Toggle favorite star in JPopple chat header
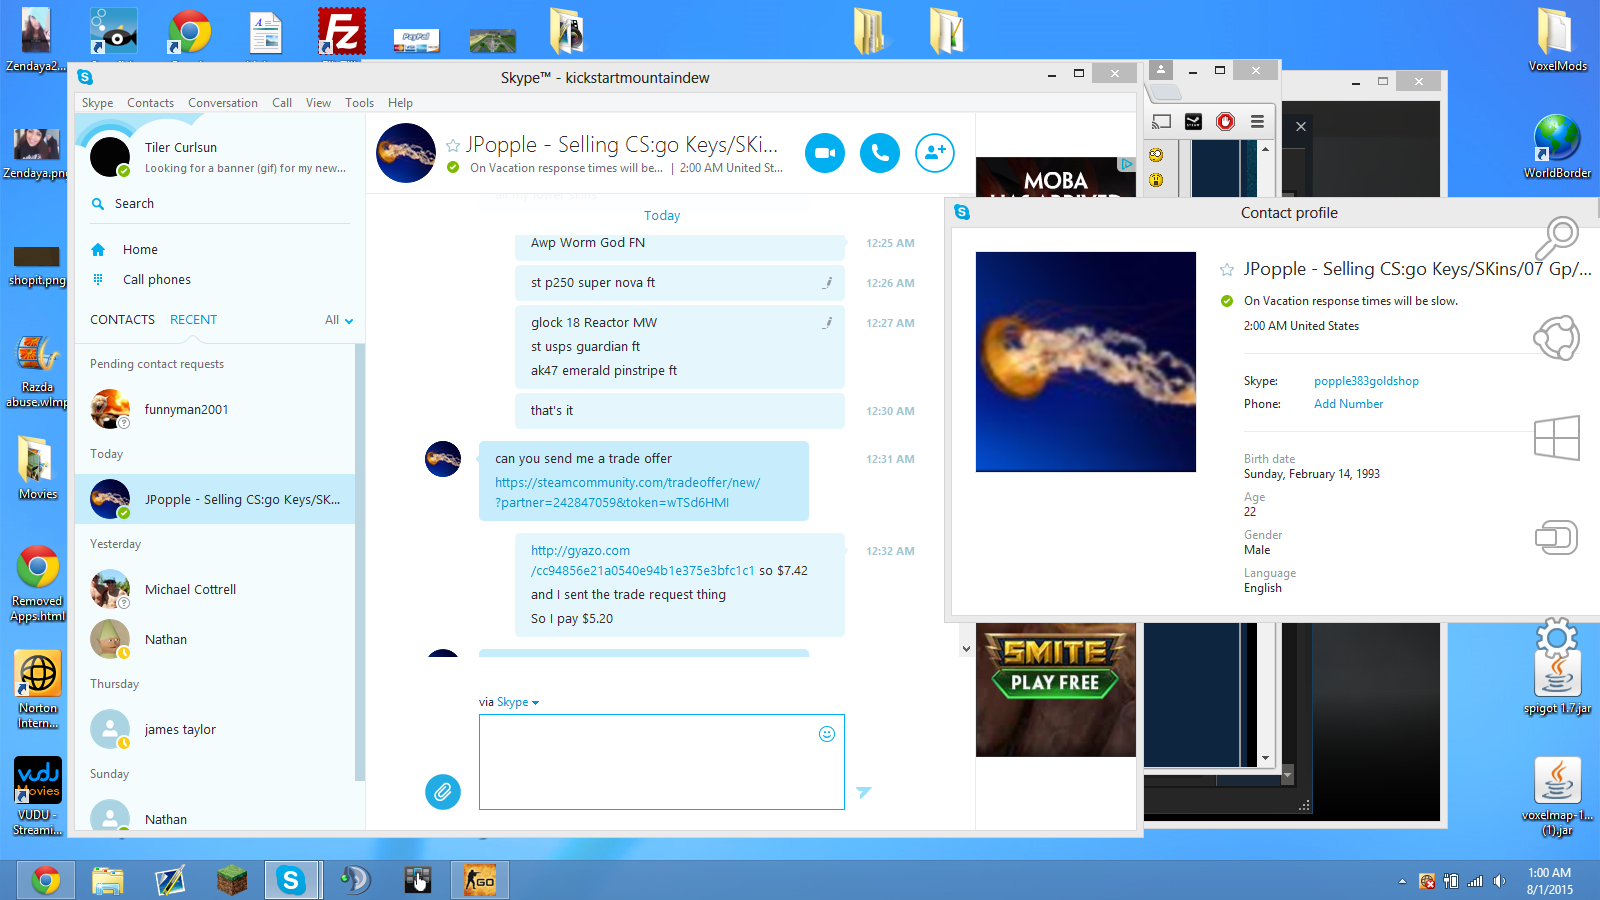 453,146
